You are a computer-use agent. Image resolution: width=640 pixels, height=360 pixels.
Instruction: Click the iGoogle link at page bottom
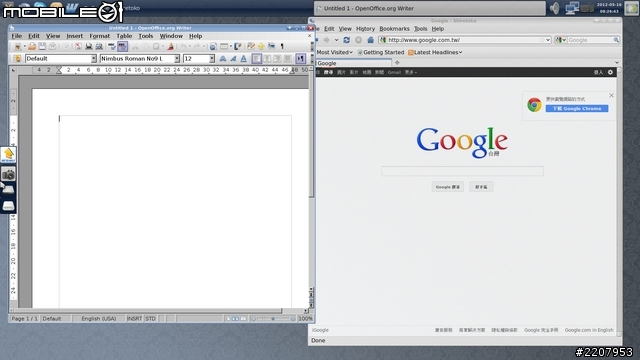coord(320,330)
